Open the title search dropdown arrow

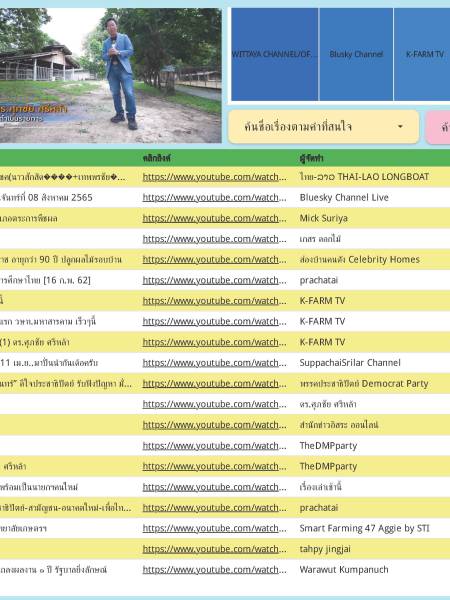(400, 127)
